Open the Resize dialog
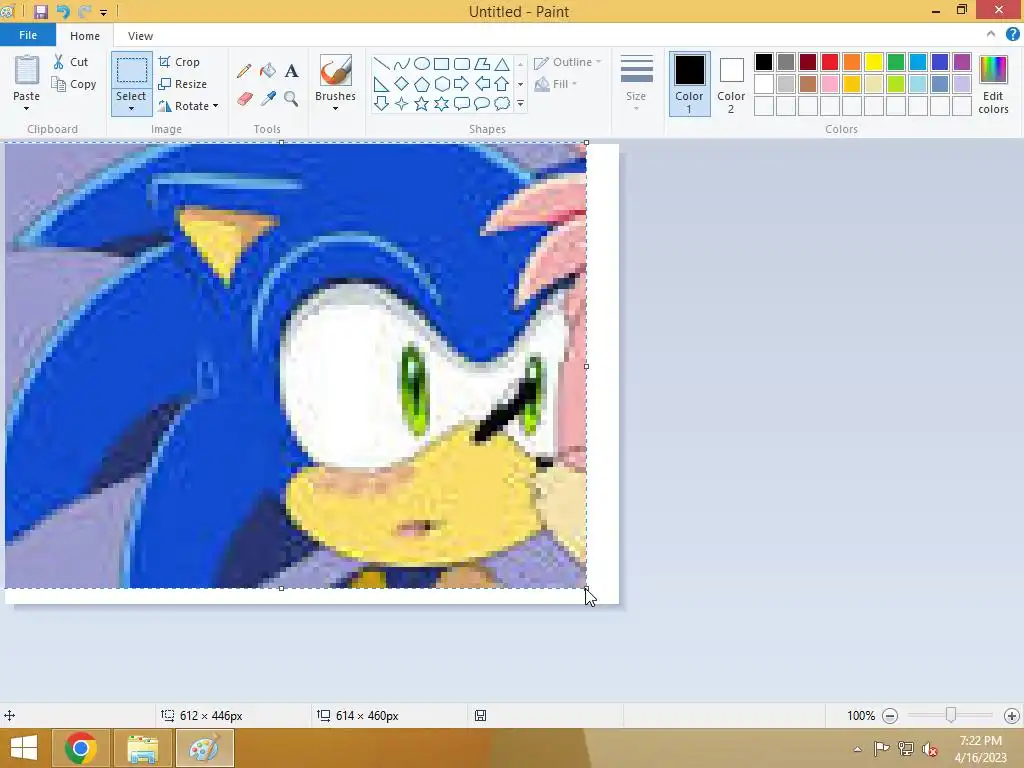The width and height of the screenshot is (1024, 768). pyautogui.click(x=183, y=84)
